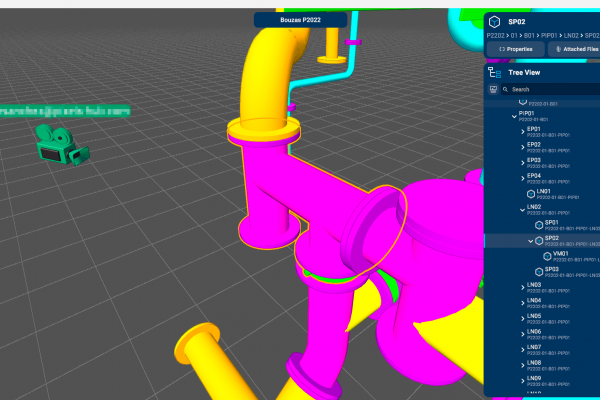Viewport: 600px width, 400px height.
Task: Click the filter icon left of the Search field
Action: 493,89
